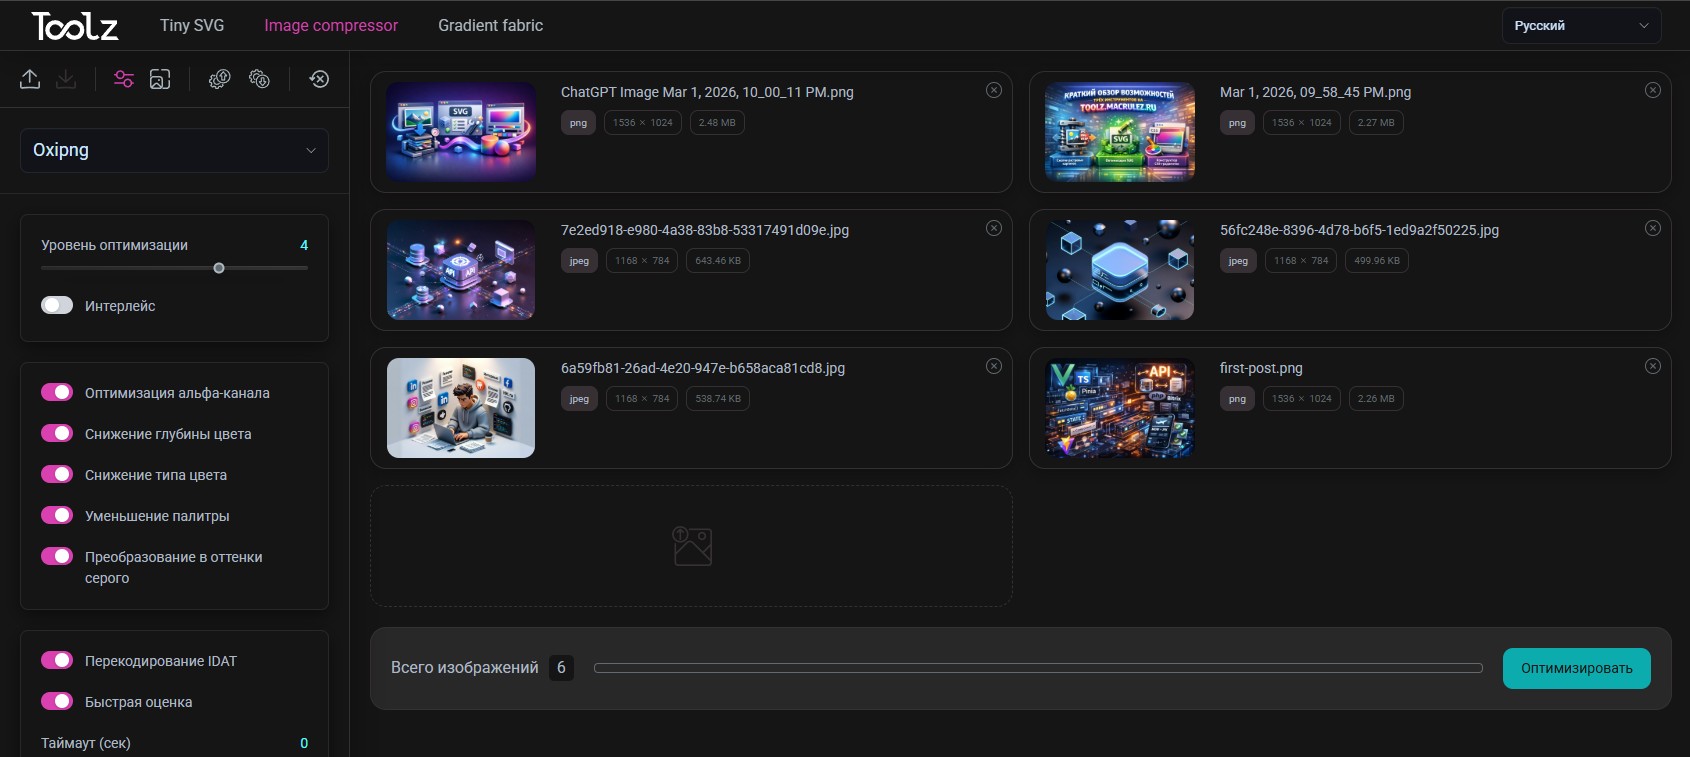The height and width of the screenshot is (757, 1690).
Task: Click the Уровень оптимизации slider handle
Action: coord(219,268)
